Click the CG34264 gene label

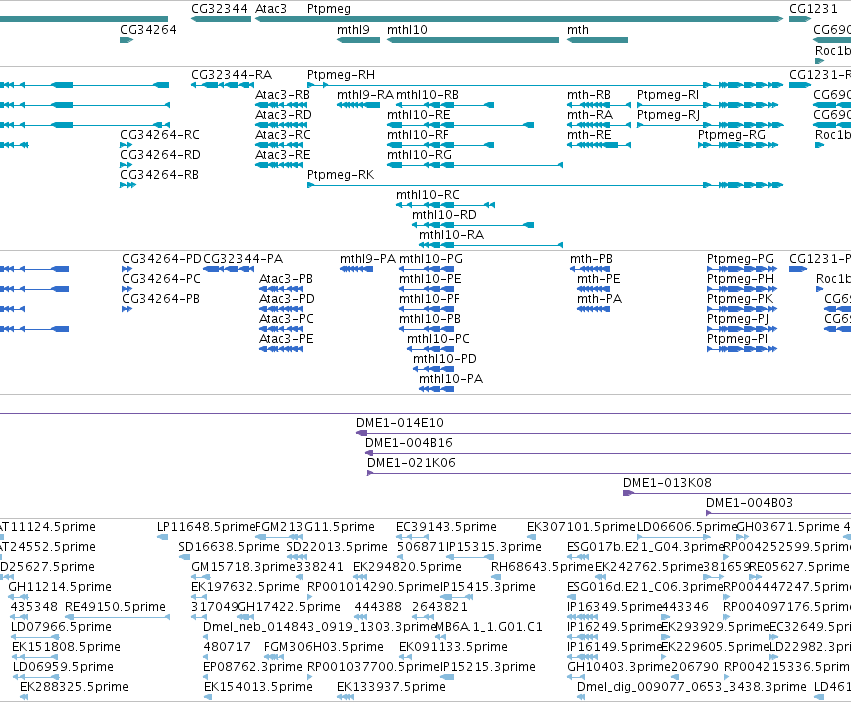(x=148, y=30)
